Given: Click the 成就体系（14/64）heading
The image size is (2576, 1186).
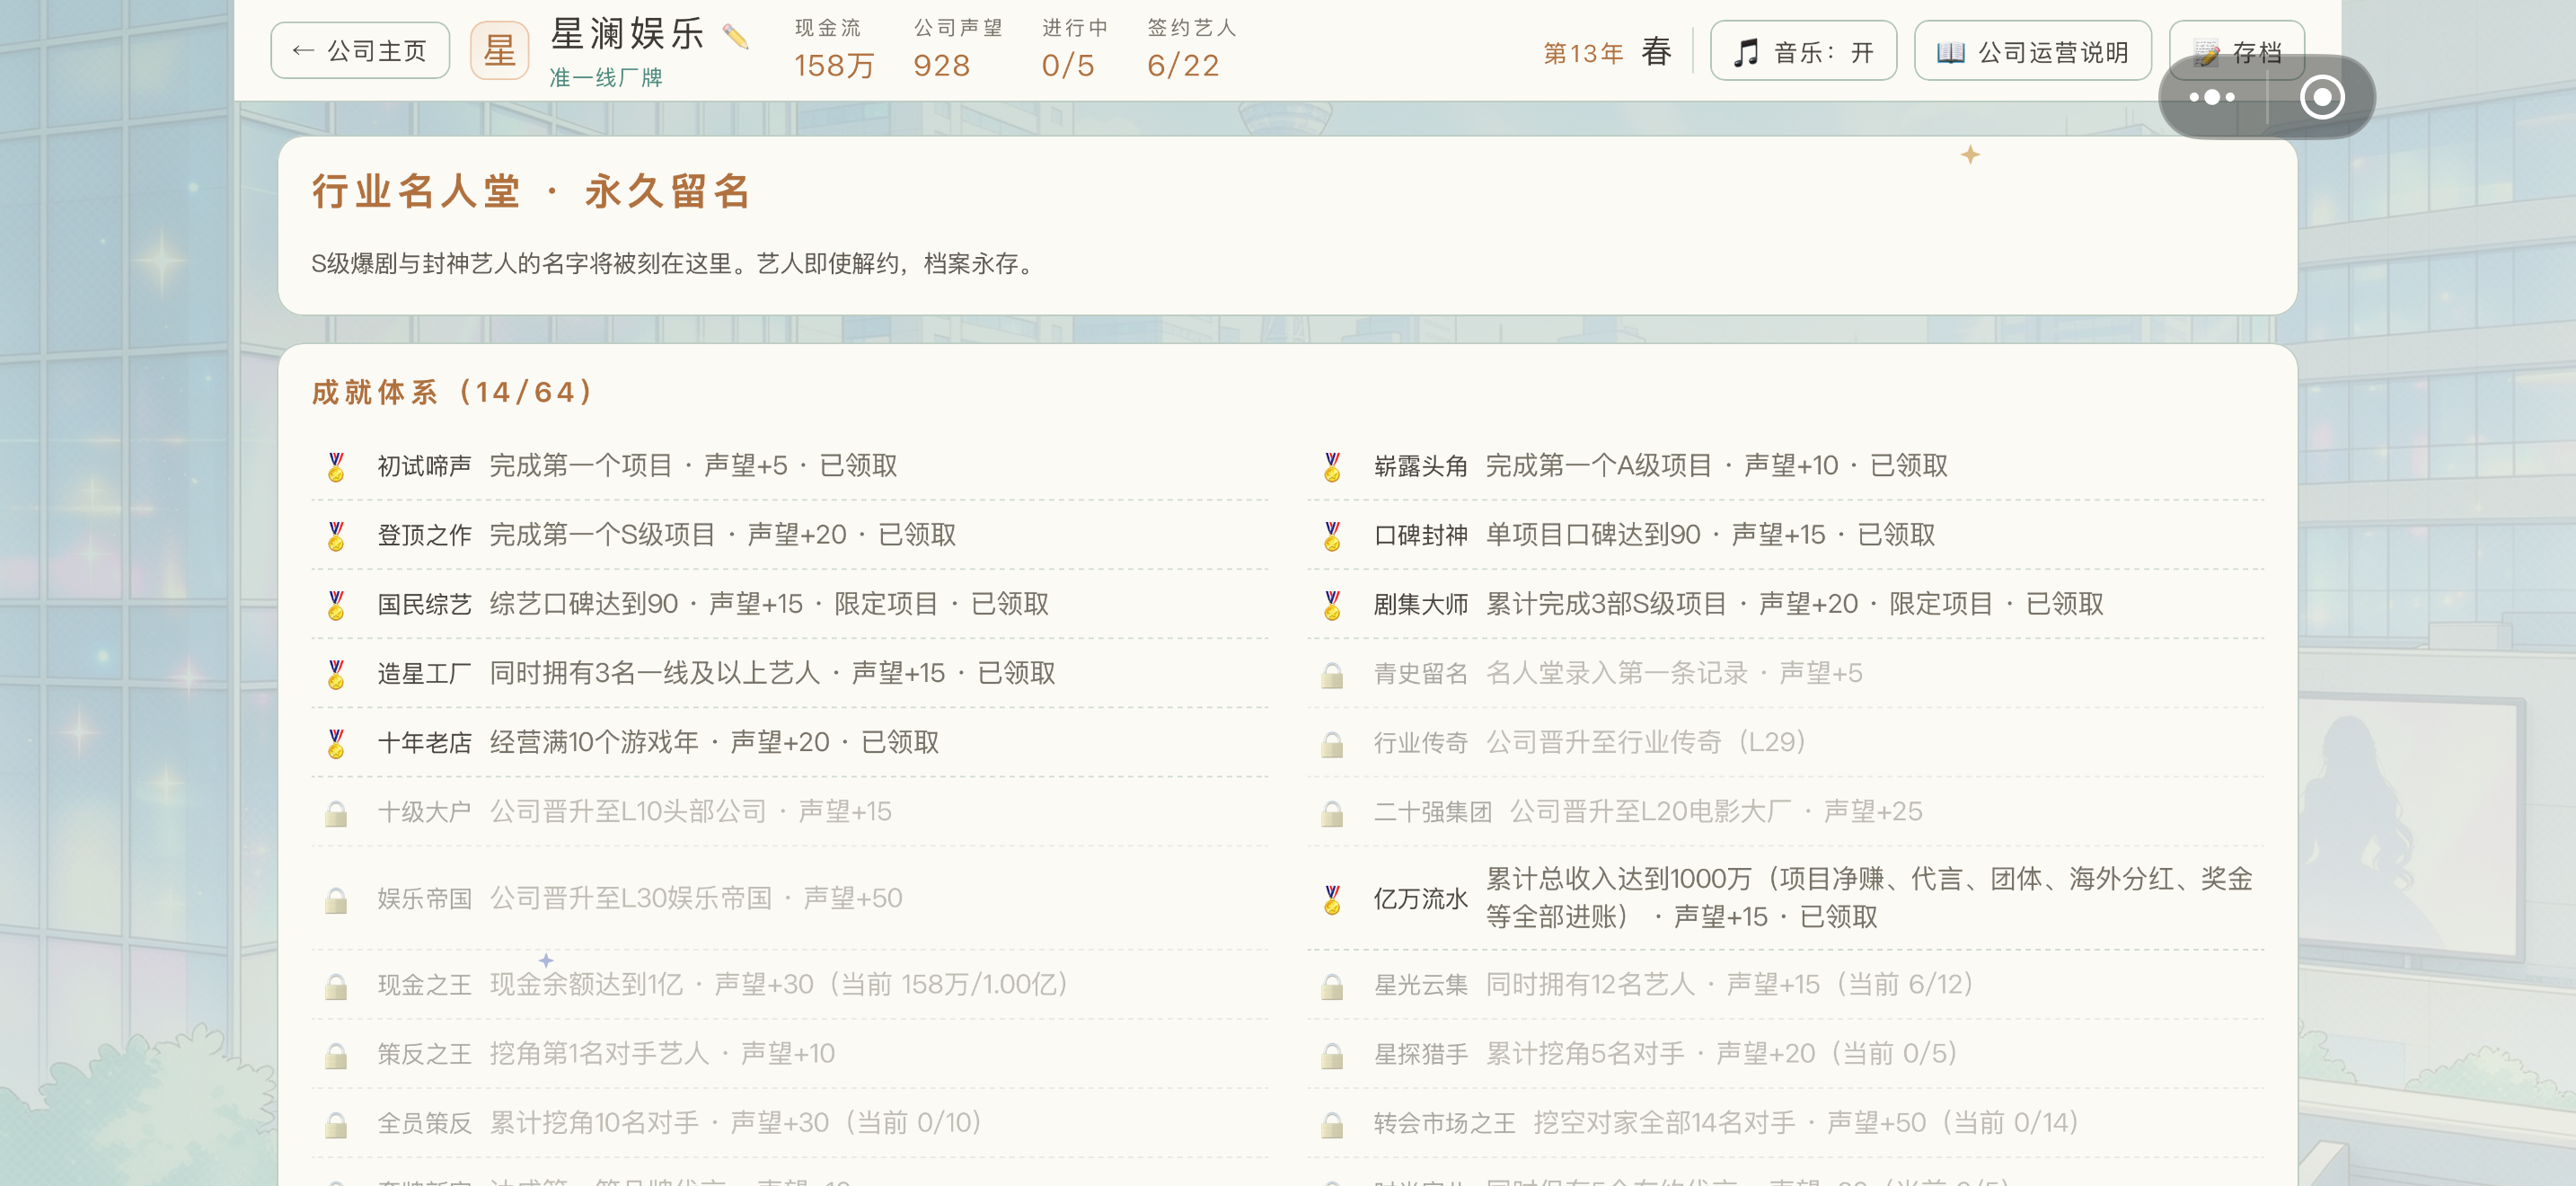Looking at the screenshot, I should (454, 392).
